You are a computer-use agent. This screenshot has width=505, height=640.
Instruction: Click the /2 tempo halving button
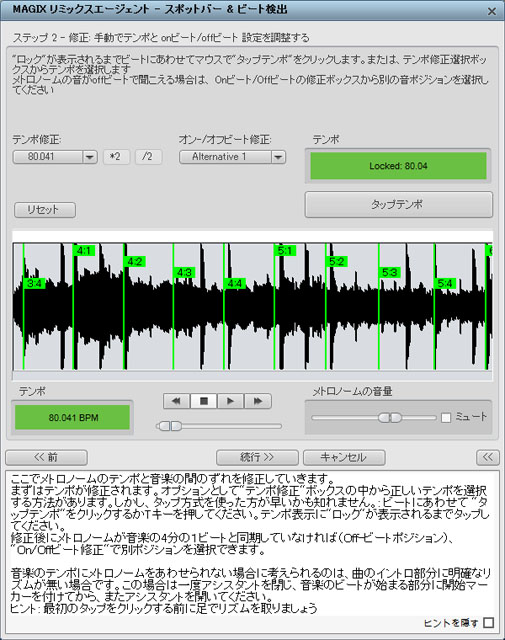tap(148, 156)
